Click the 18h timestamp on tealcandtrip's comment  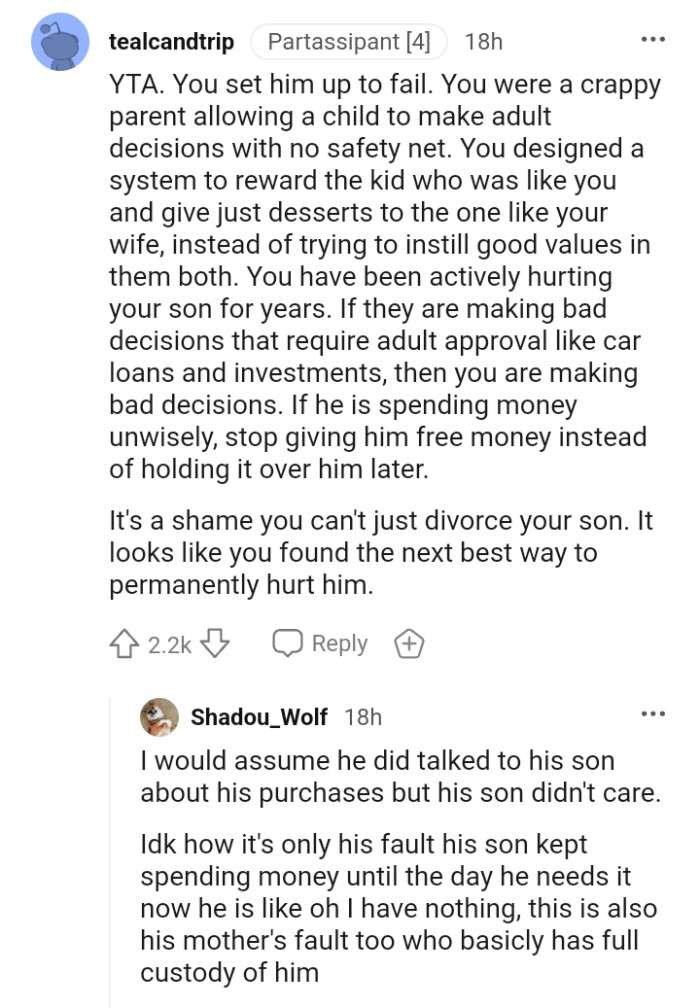click(x=486, y=41)
